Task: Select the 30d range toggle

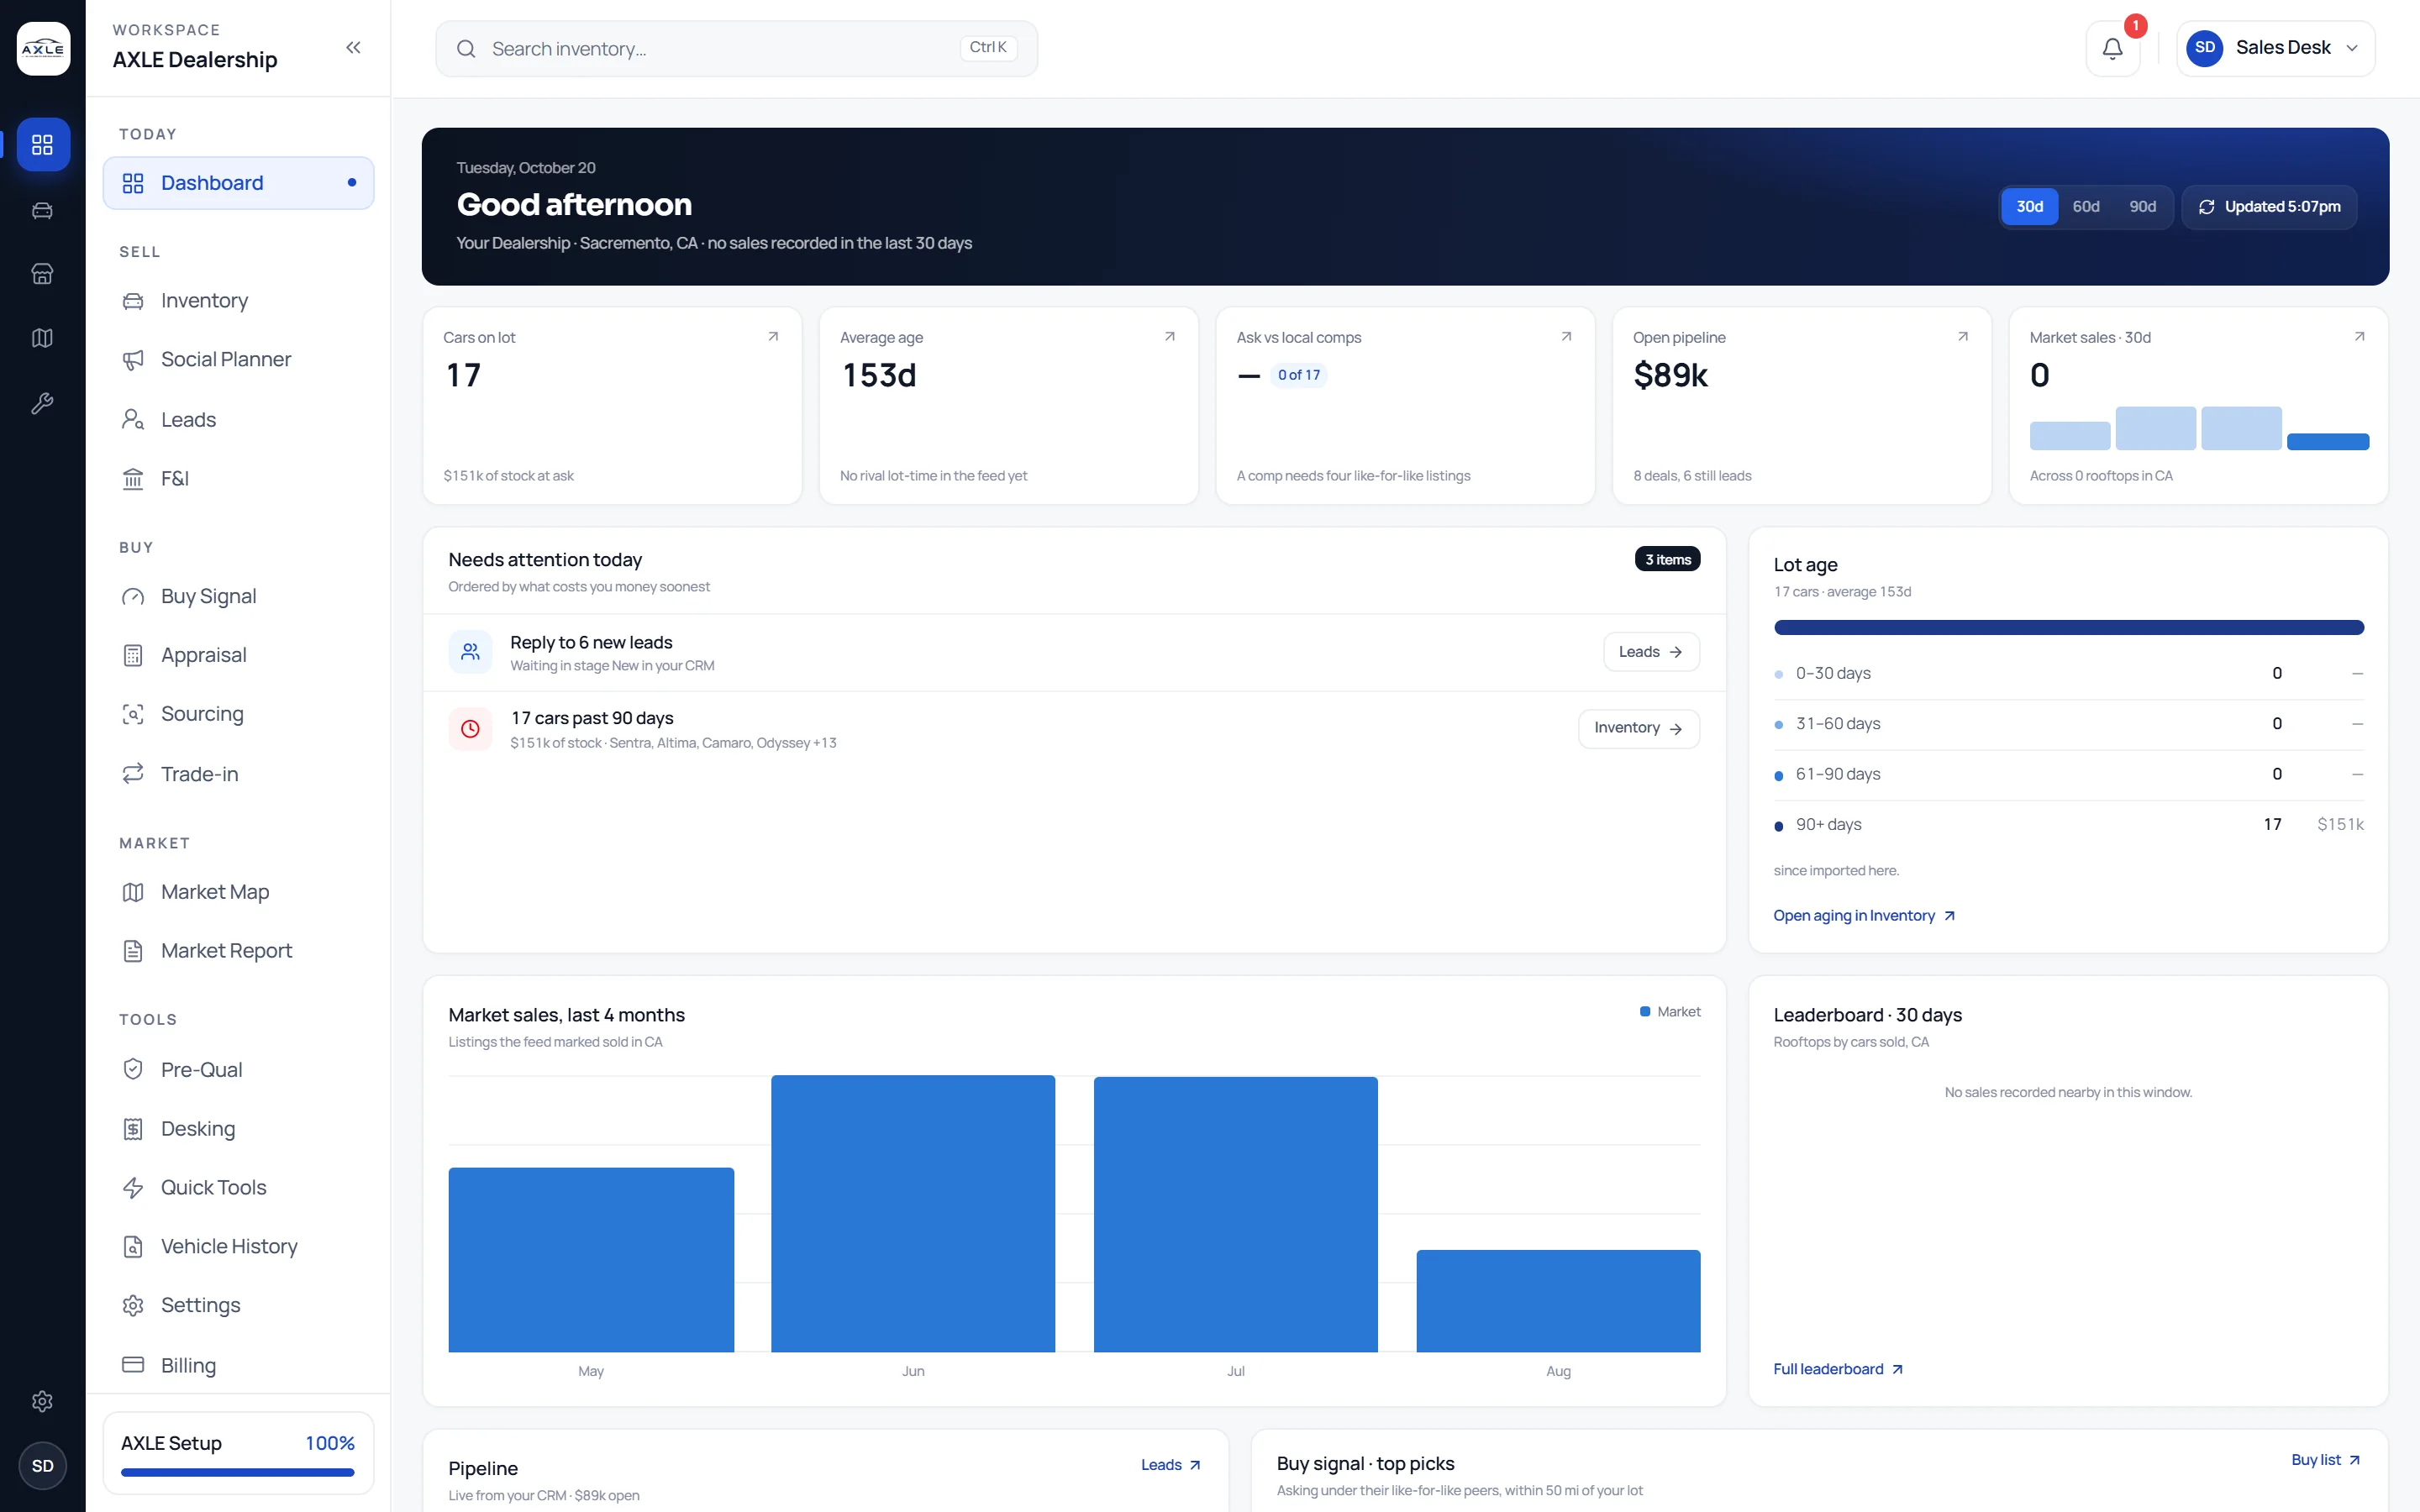Action: (2029, 207)
